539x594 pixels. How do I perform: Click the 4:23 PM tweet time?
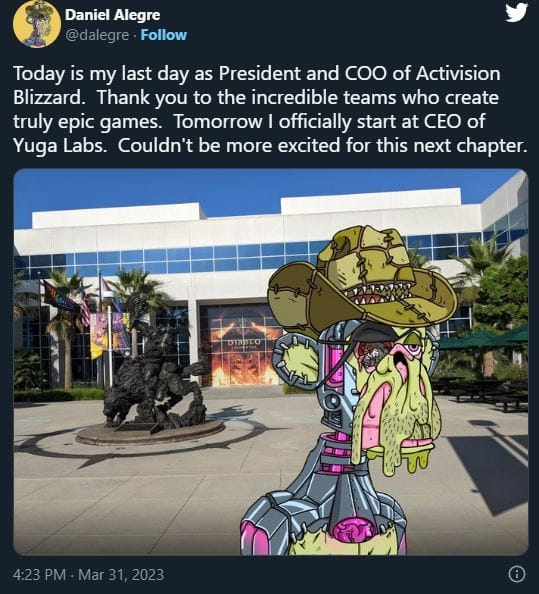[x=39, y=574]
